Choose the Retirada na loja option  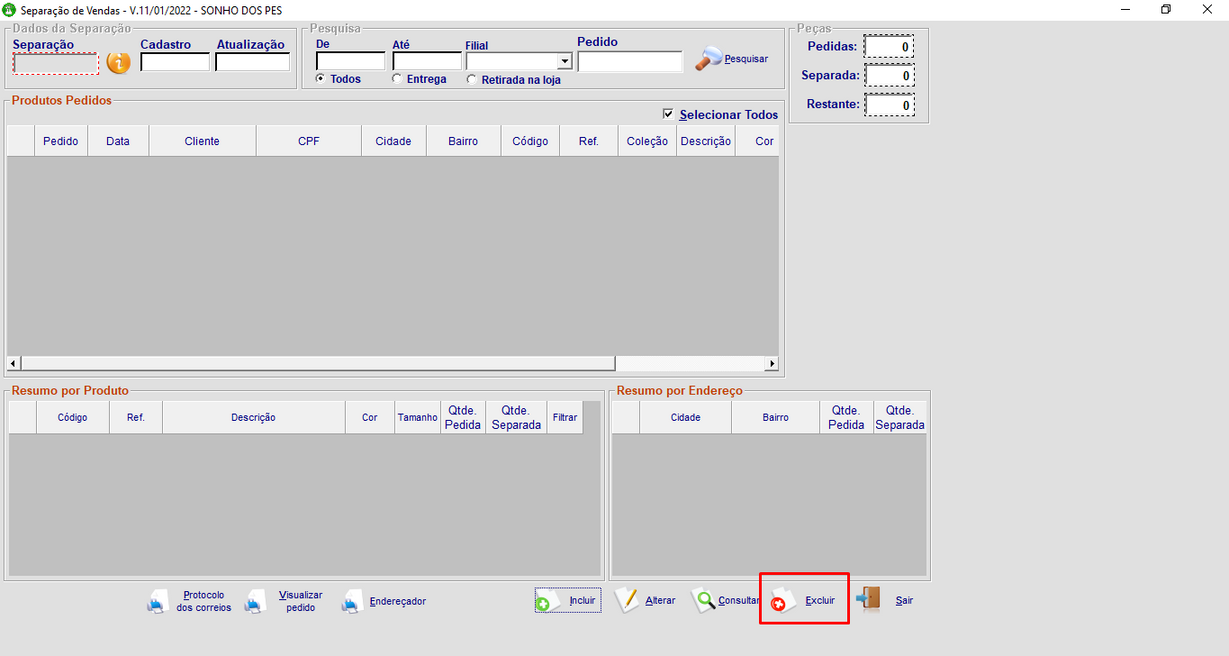472,79
